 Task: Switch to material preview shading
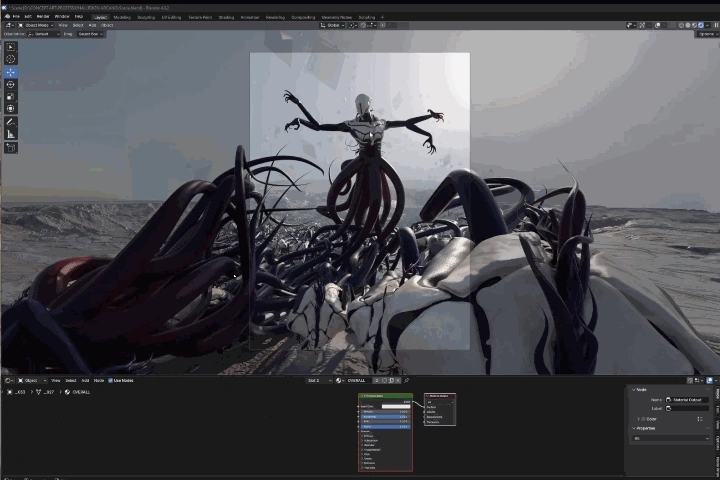pos(694,25)
